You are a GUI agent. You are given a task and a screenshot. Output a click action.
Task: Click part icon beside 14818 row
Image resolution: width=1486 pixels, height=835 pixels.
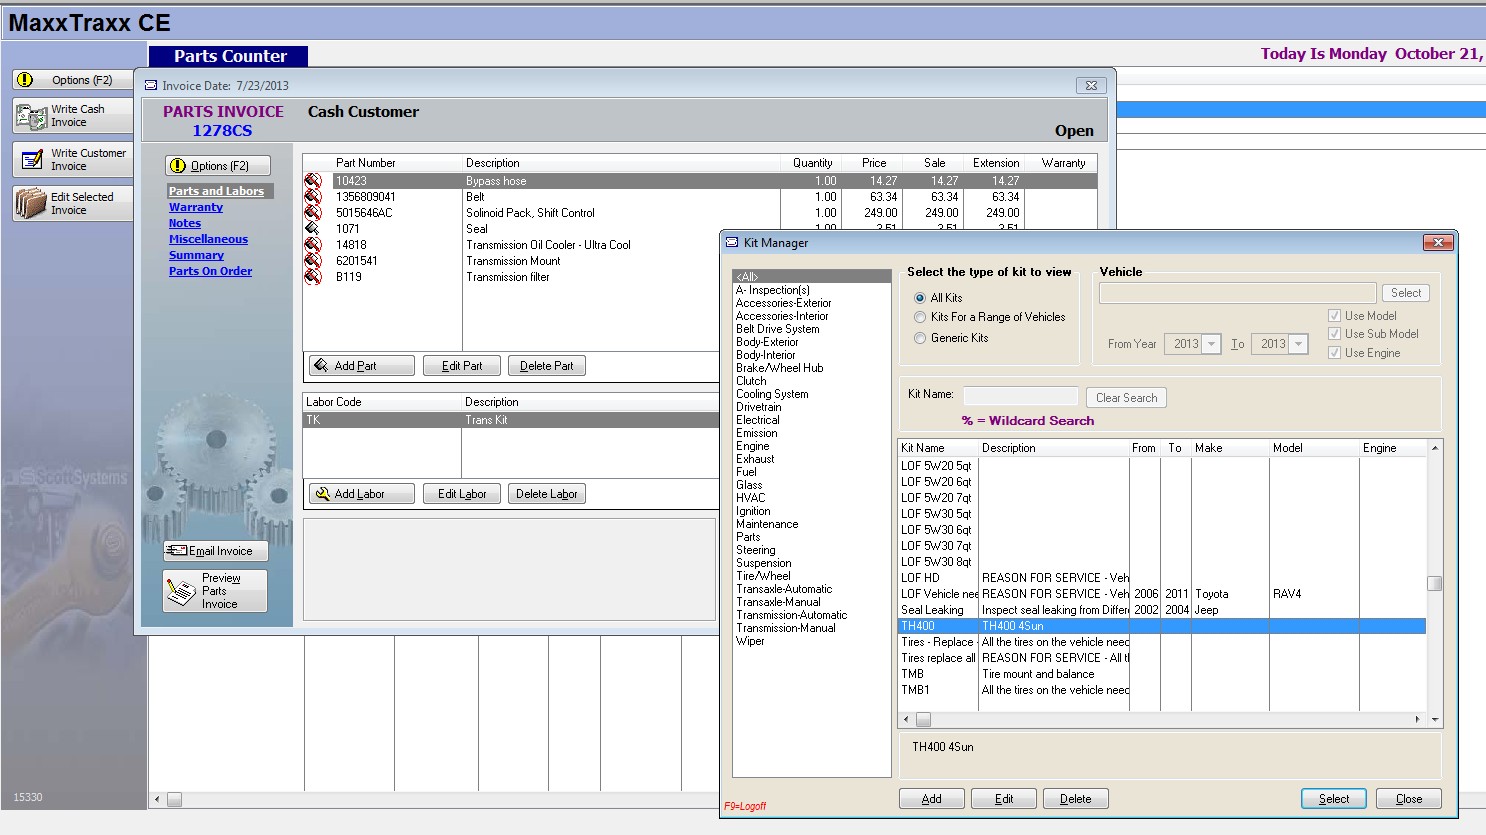coord(313,245)
